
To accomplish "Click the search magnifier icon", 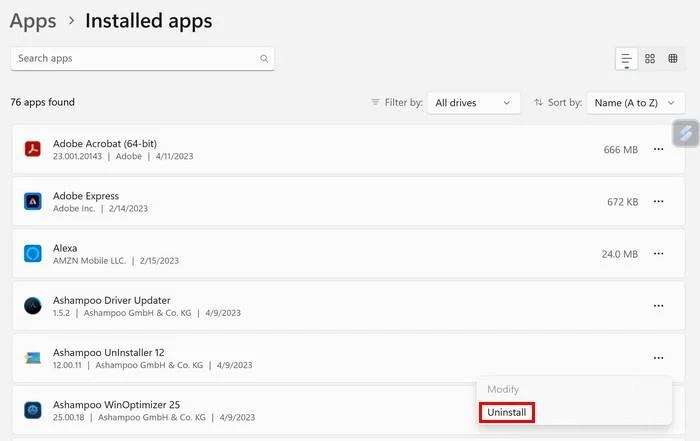I will (x=264, y=59).
